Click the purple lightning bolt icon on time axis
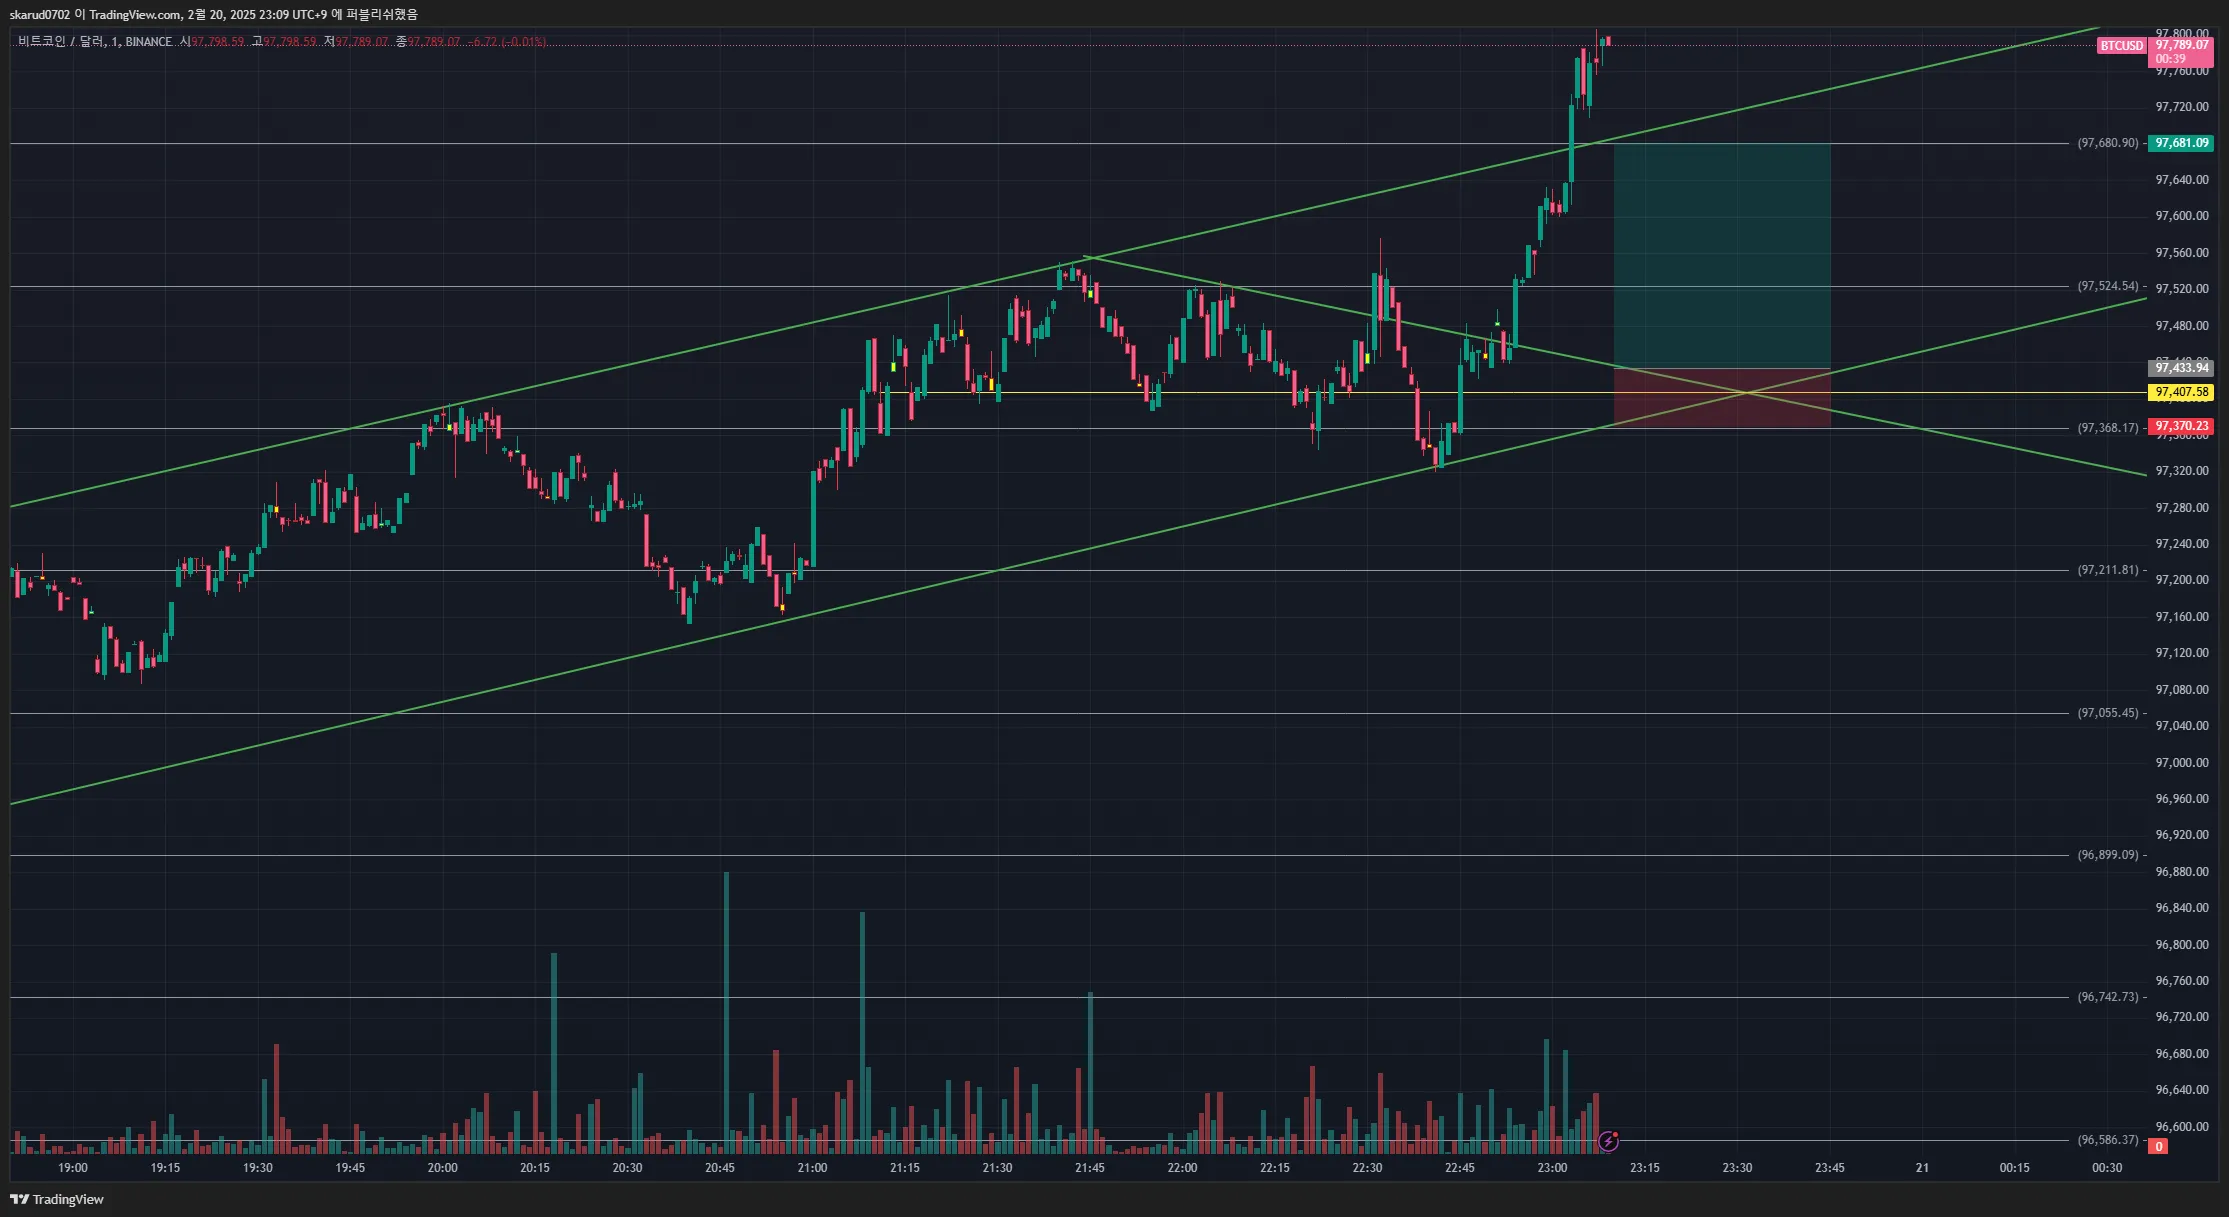This screenshot has height=1217, width=2229. (x=1608, y=1141)
